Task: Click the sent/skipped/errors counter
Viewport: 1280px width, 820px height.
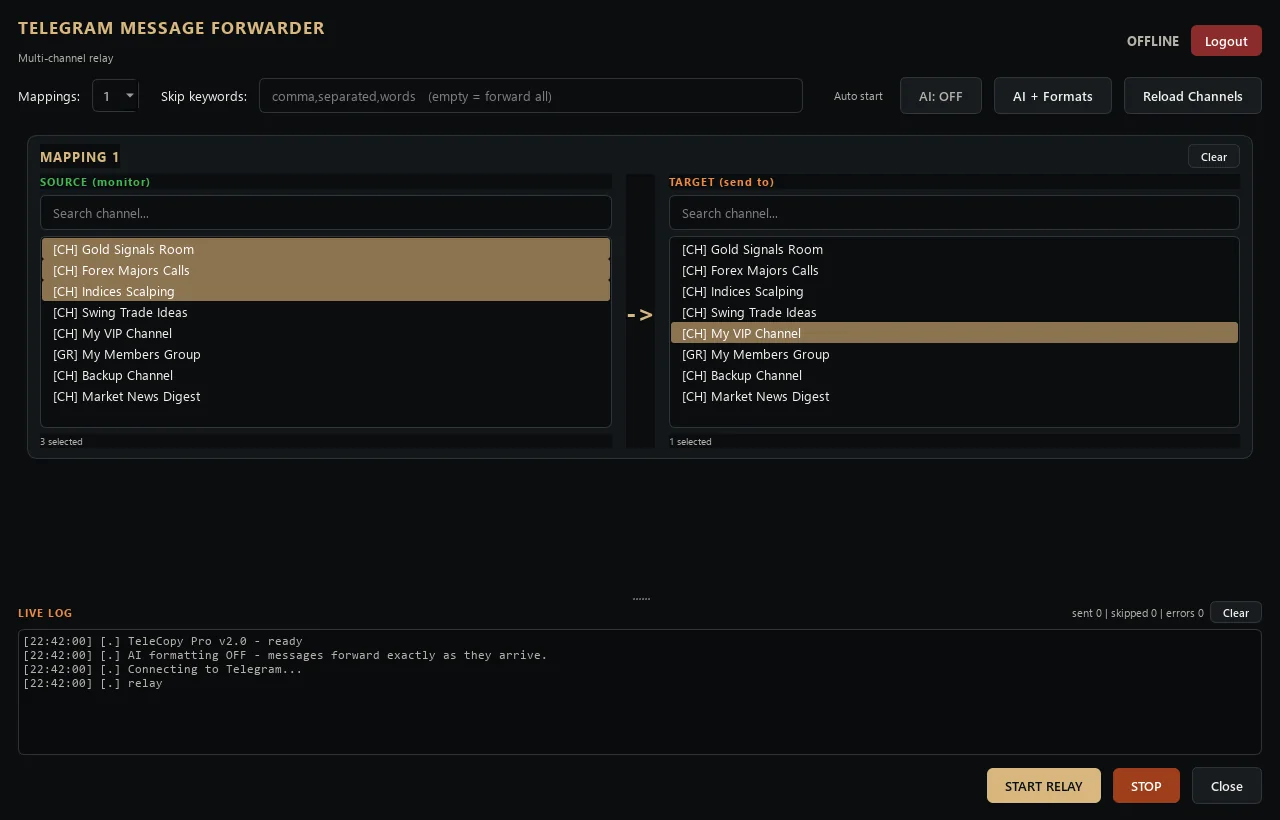Action: (1137, 613)
